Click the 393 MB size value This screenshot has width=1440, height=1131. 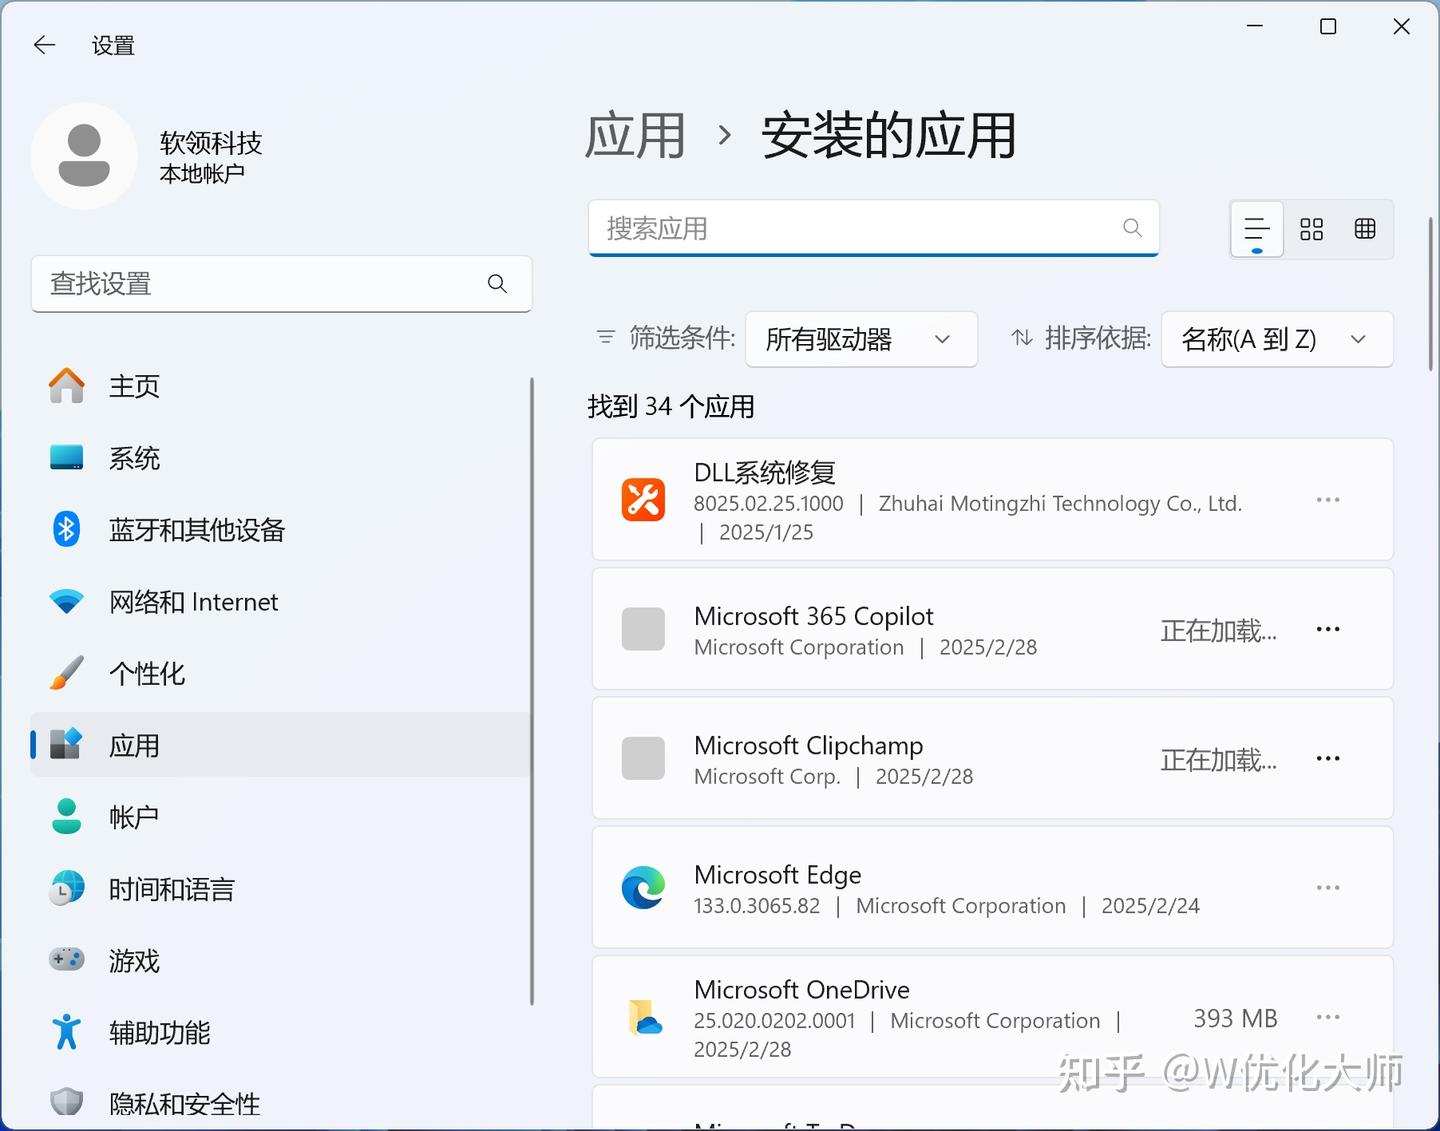(1236, 1018)
